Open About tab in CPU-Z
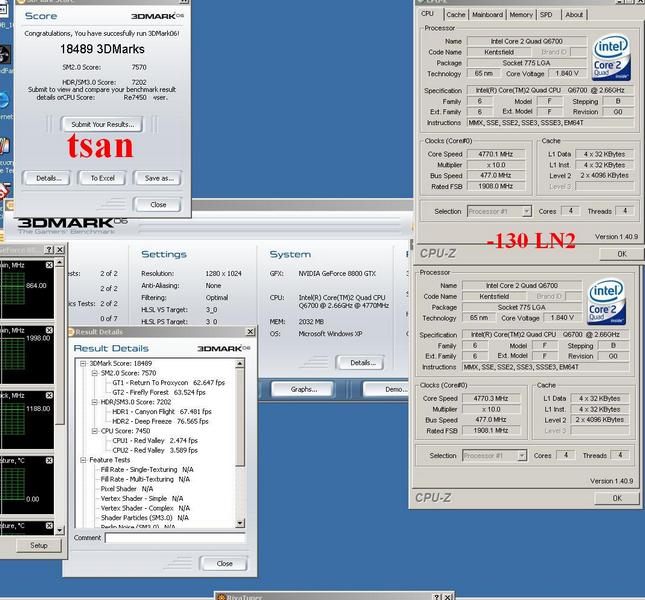The image size is (645, 600). click(x=574, y=14)
